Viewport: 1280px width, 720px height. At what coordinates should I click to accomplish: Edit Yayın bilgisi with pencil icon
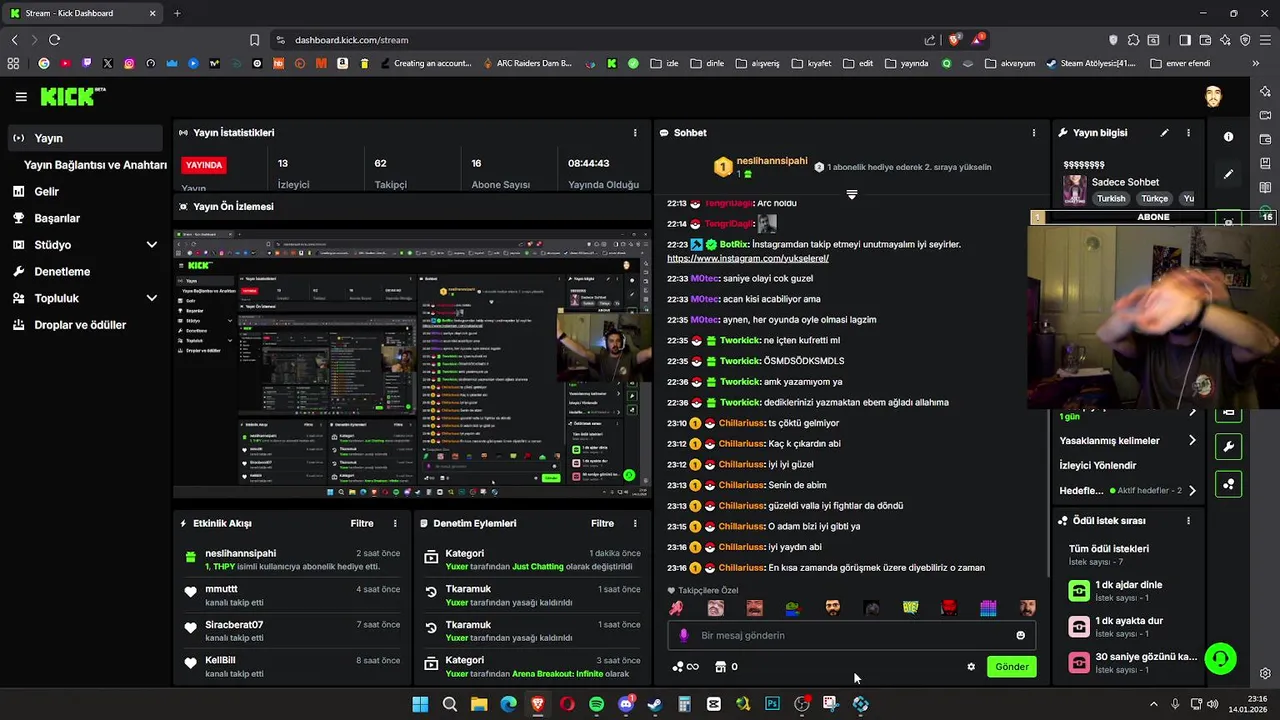[x=1164, y=133]
